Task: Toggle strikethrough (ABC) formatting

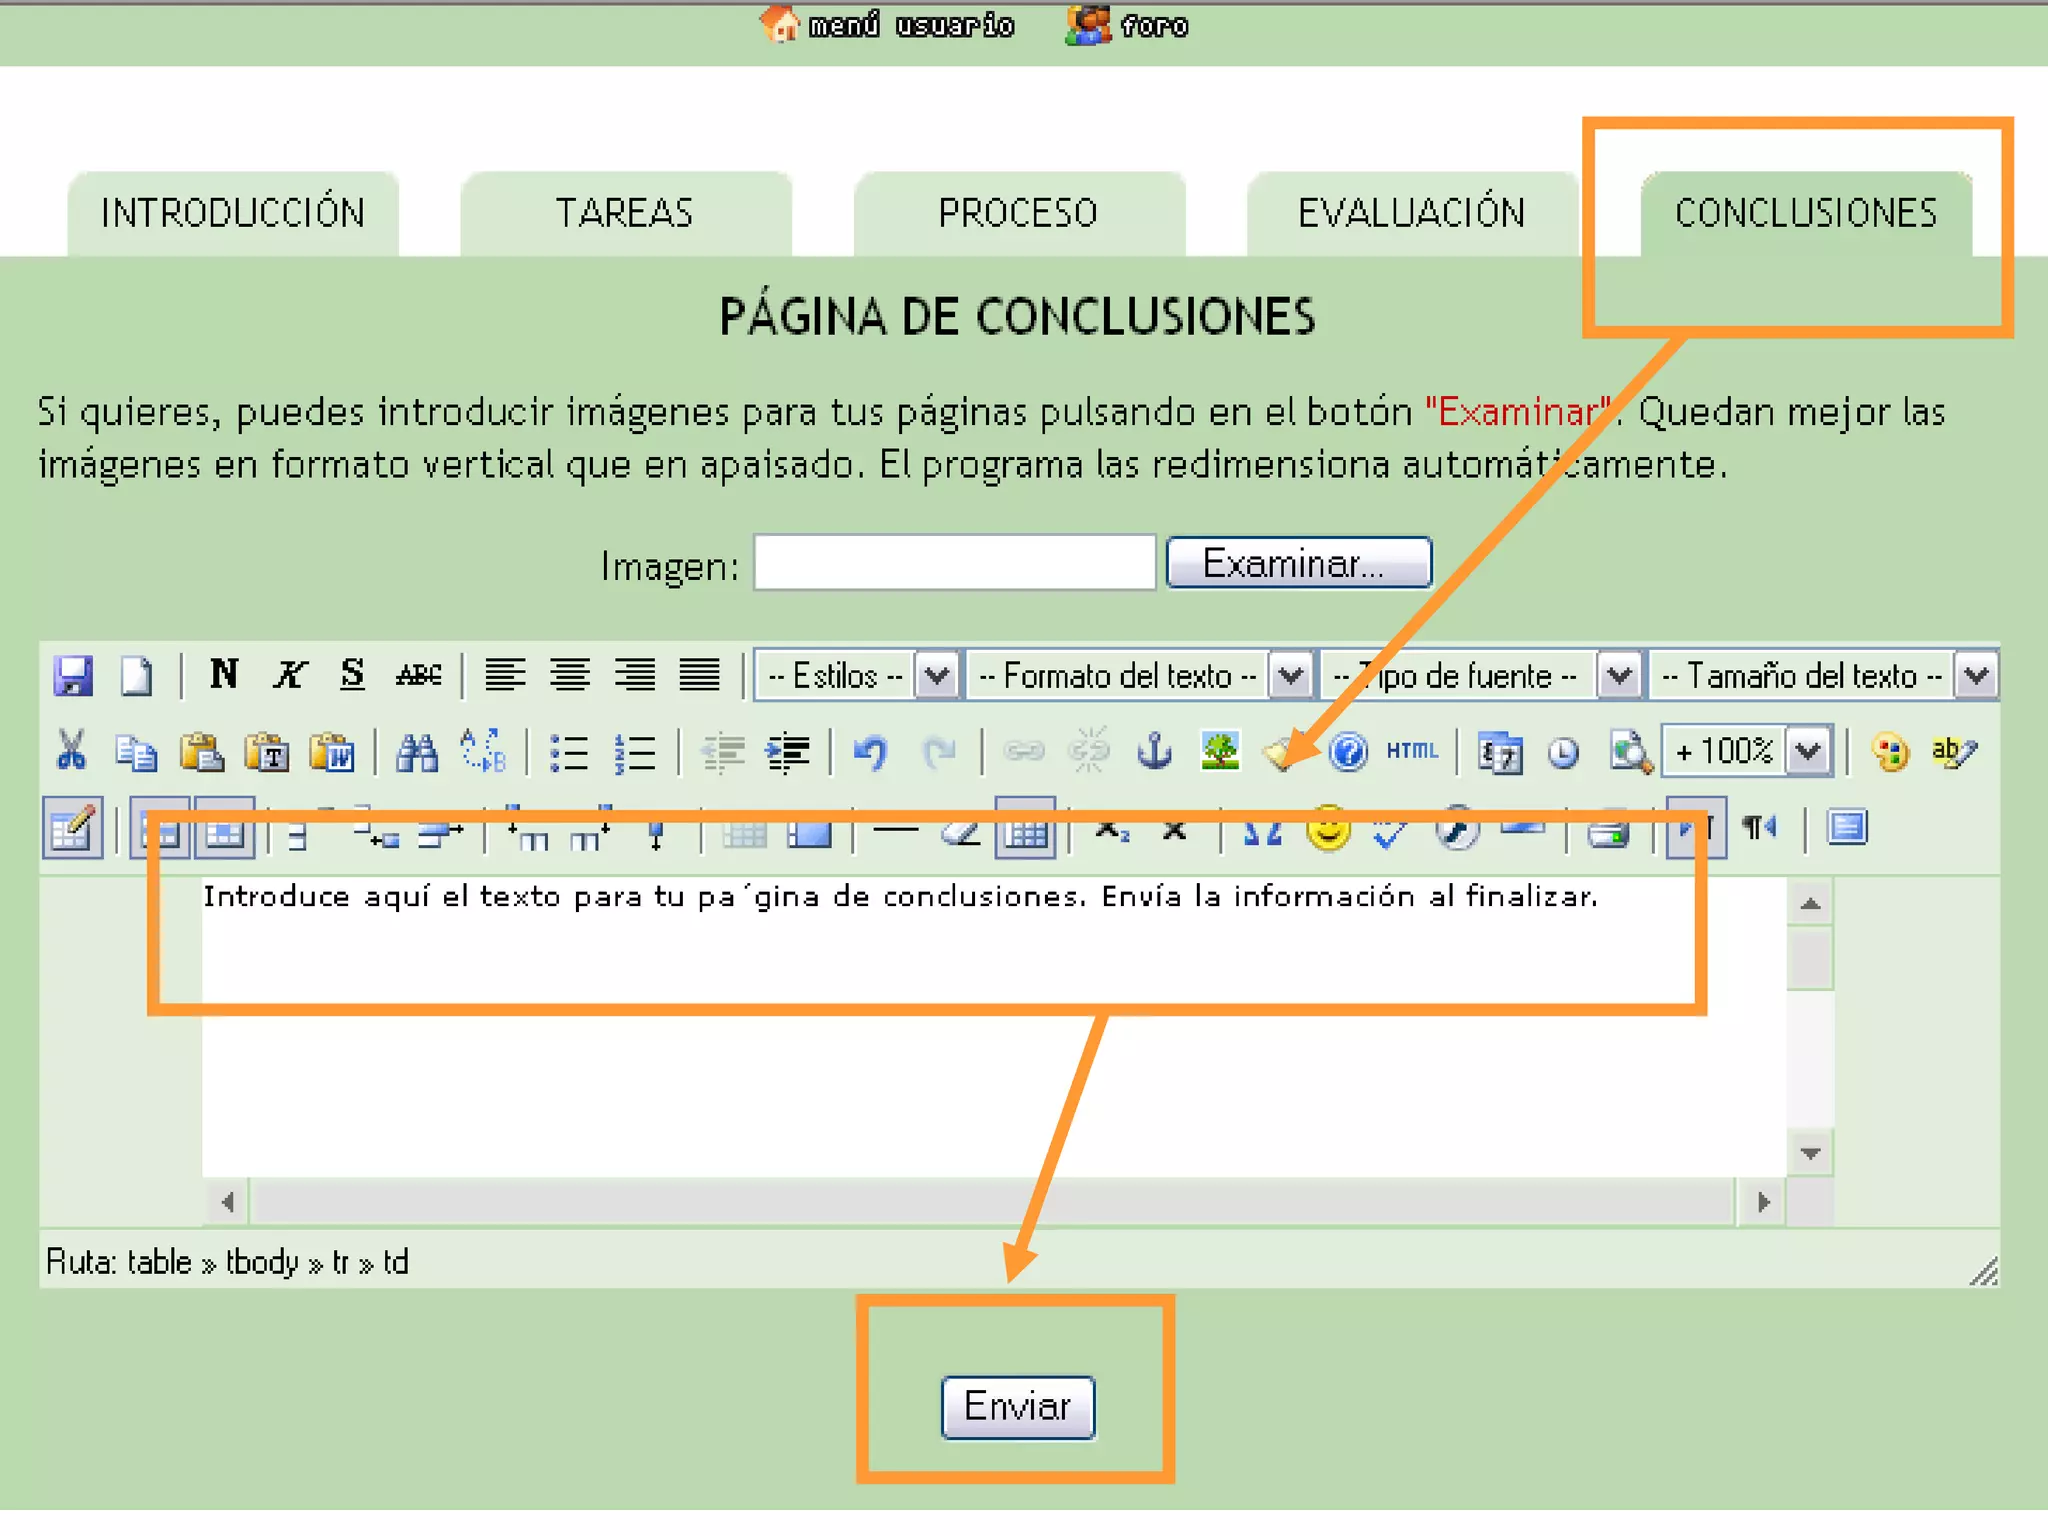Action: click(418, 675)
